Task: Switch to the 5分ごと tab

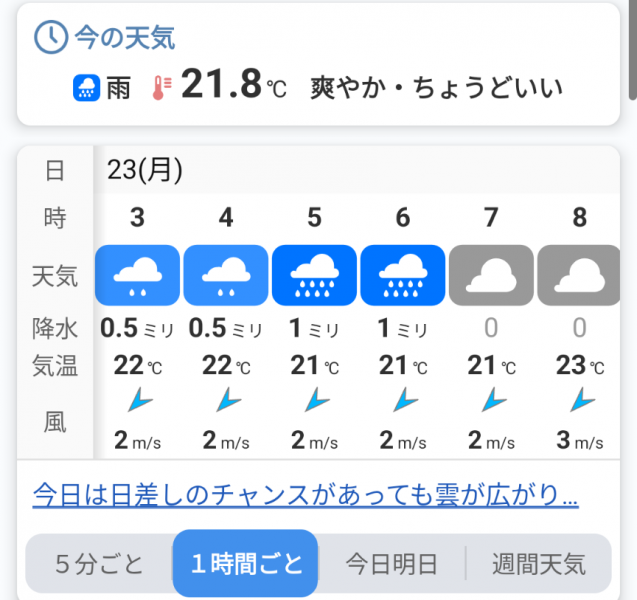Action: click(x=99, y=564)
